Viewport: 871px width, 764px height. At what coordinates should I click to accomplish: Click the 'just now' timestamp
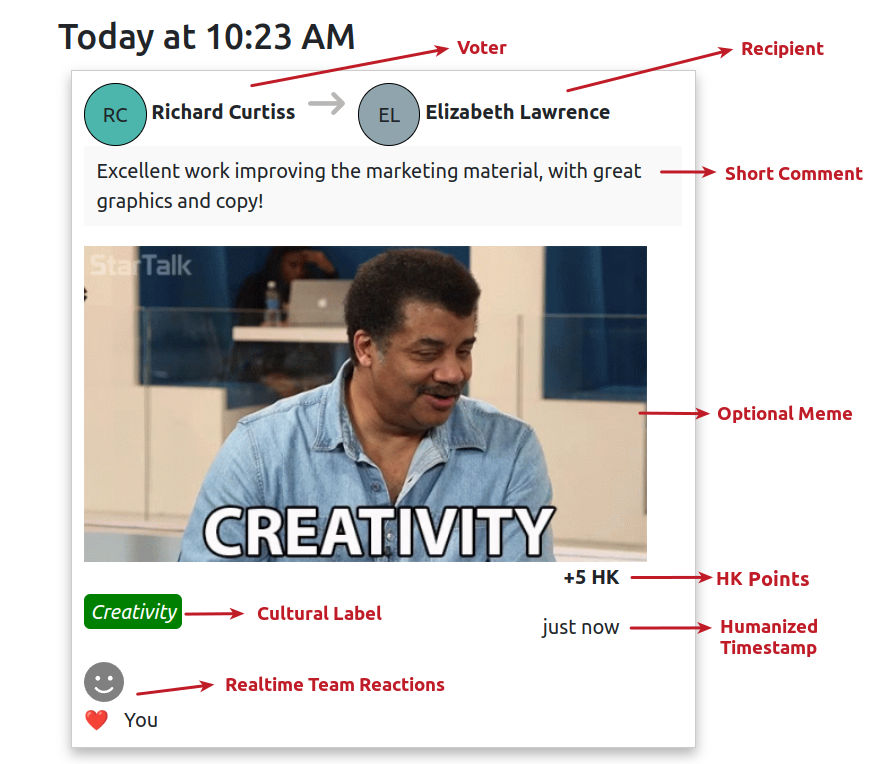click(x=580, y=627)
